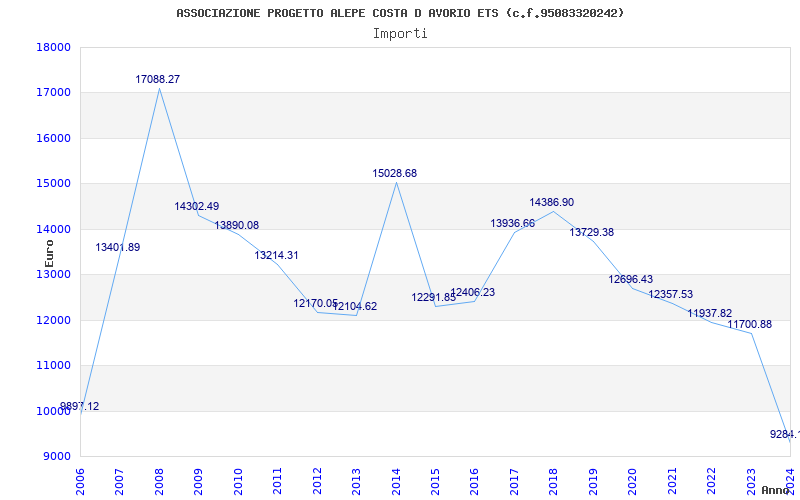The height and width of the screenshot is (500, 800).
Task: Select the 11700.88 data label
Action: tap(749, 324)
